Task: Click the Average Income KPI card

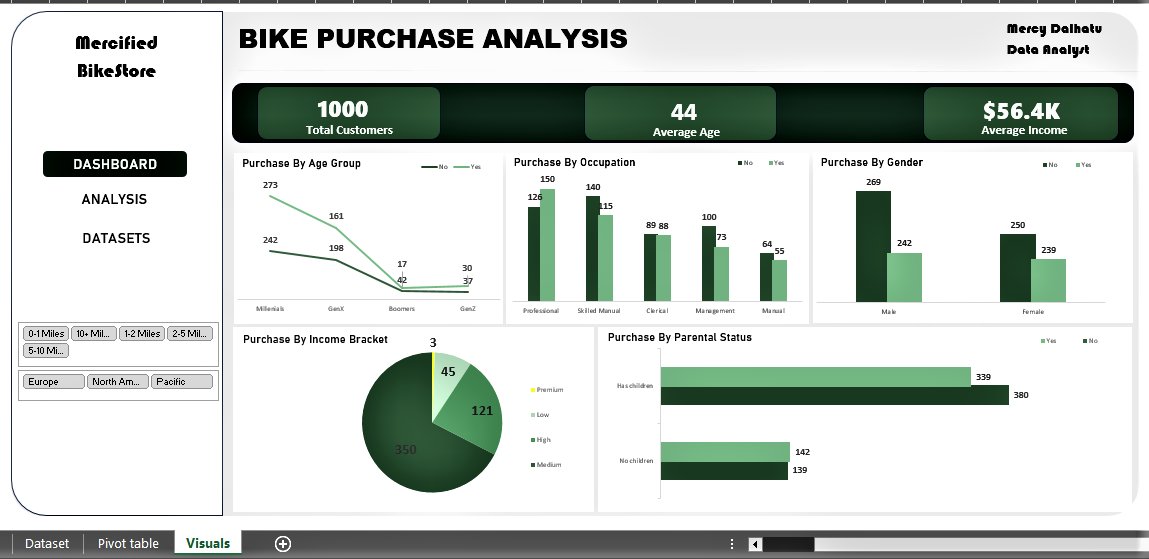Action: (x=1021, y=114)
